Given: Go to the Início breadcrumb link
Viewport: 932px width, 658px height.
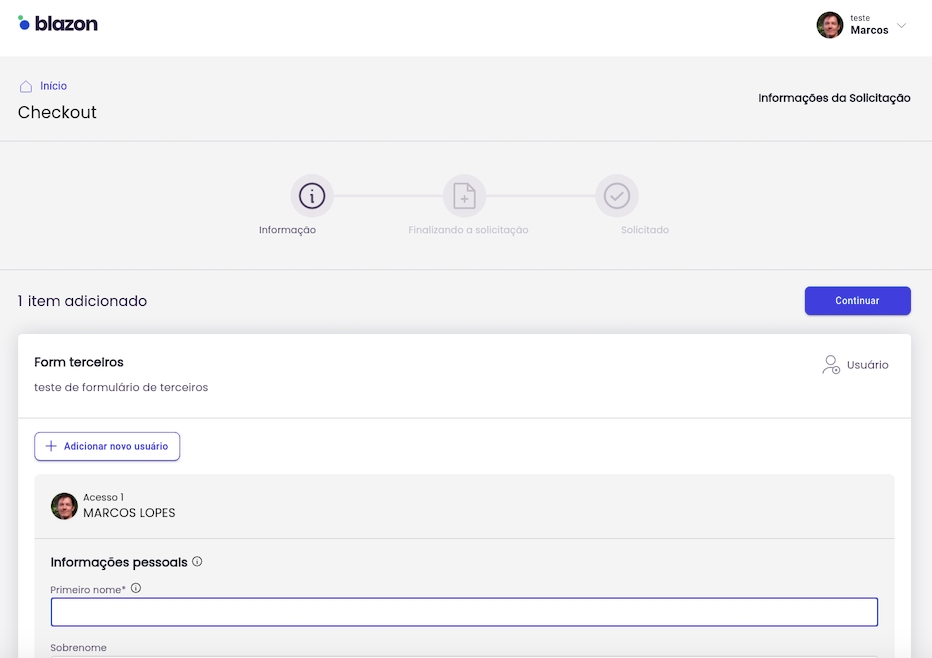Looking at the screenshot, I should click(53, 86).
